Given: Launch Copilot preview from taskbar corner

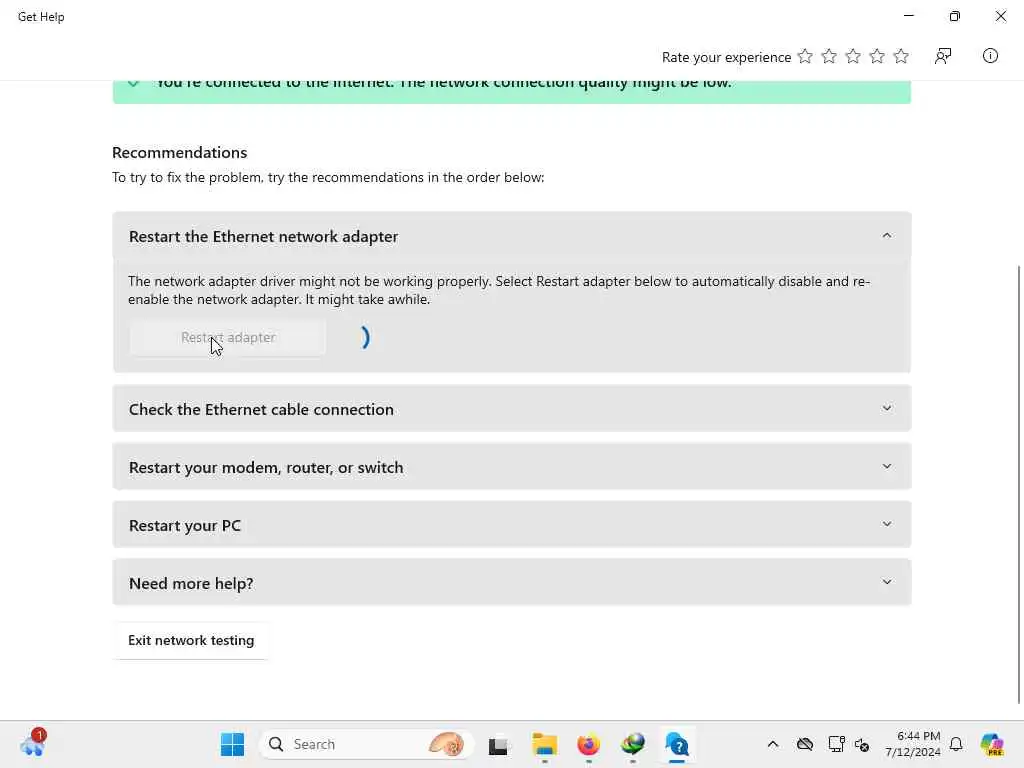Looking at the screenshot, I should coord(992,744).
